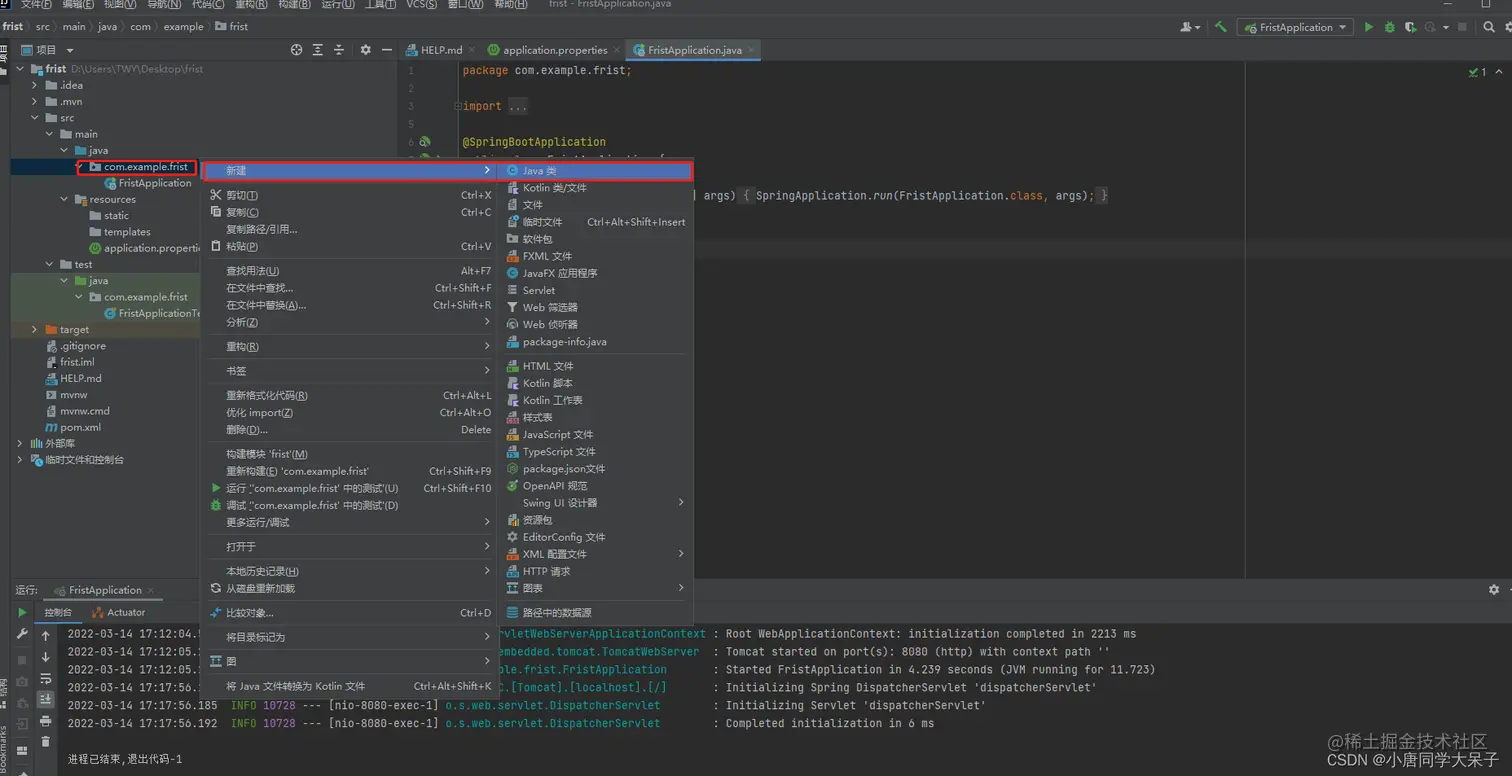
Task: Unfold the collapsed import block in editor
Action: pos(457,106)
